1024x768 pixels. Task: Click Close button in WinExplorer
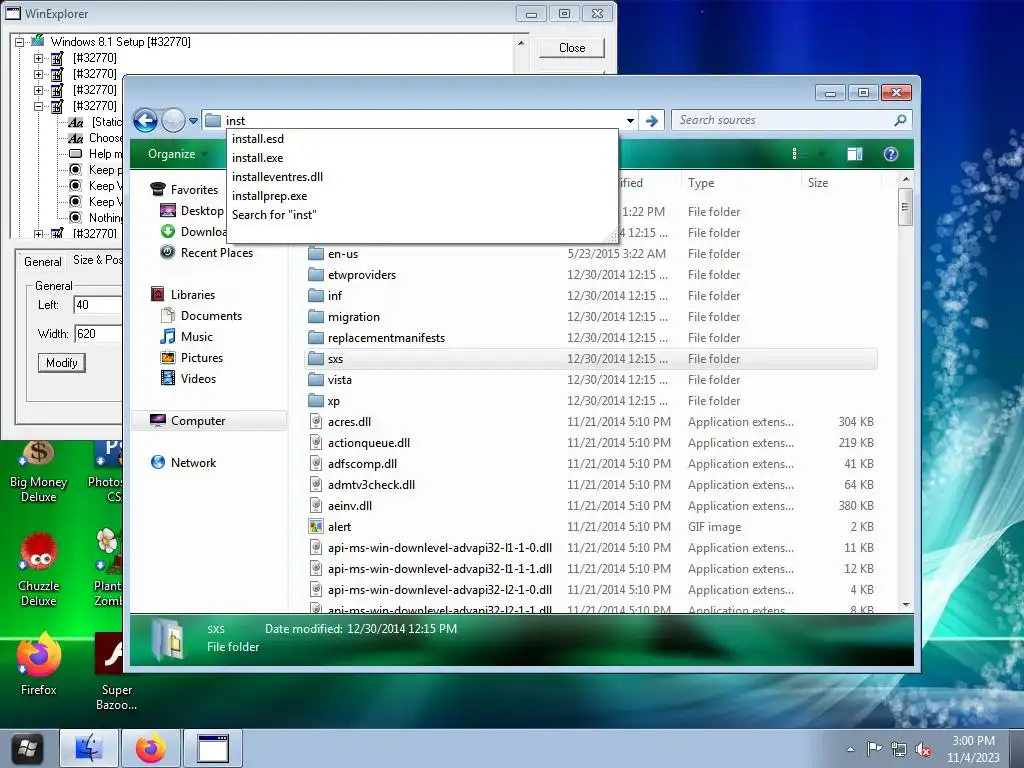[x=571, y=48]
